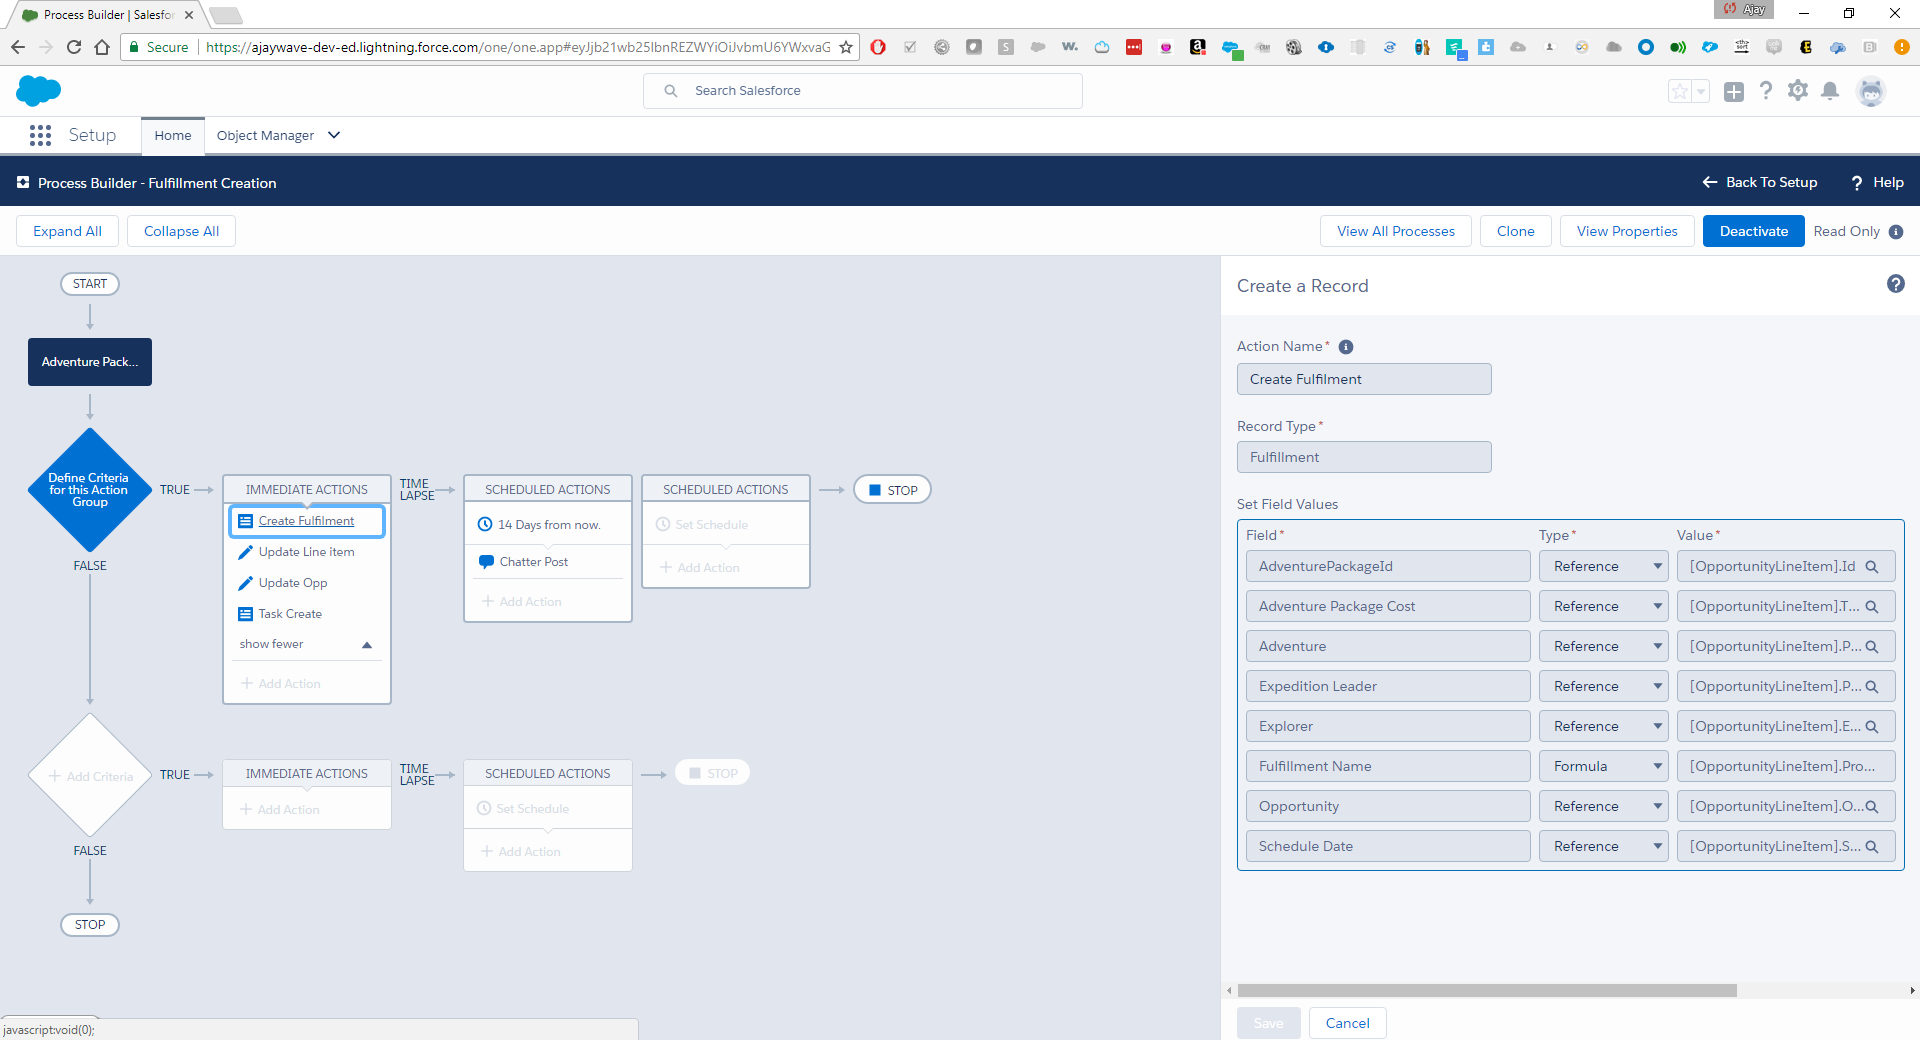The width and height of the screenshot is (1920, 1040).
Task: Click the STOP node after scheduled actions
Action: click(x=892, y=490)
